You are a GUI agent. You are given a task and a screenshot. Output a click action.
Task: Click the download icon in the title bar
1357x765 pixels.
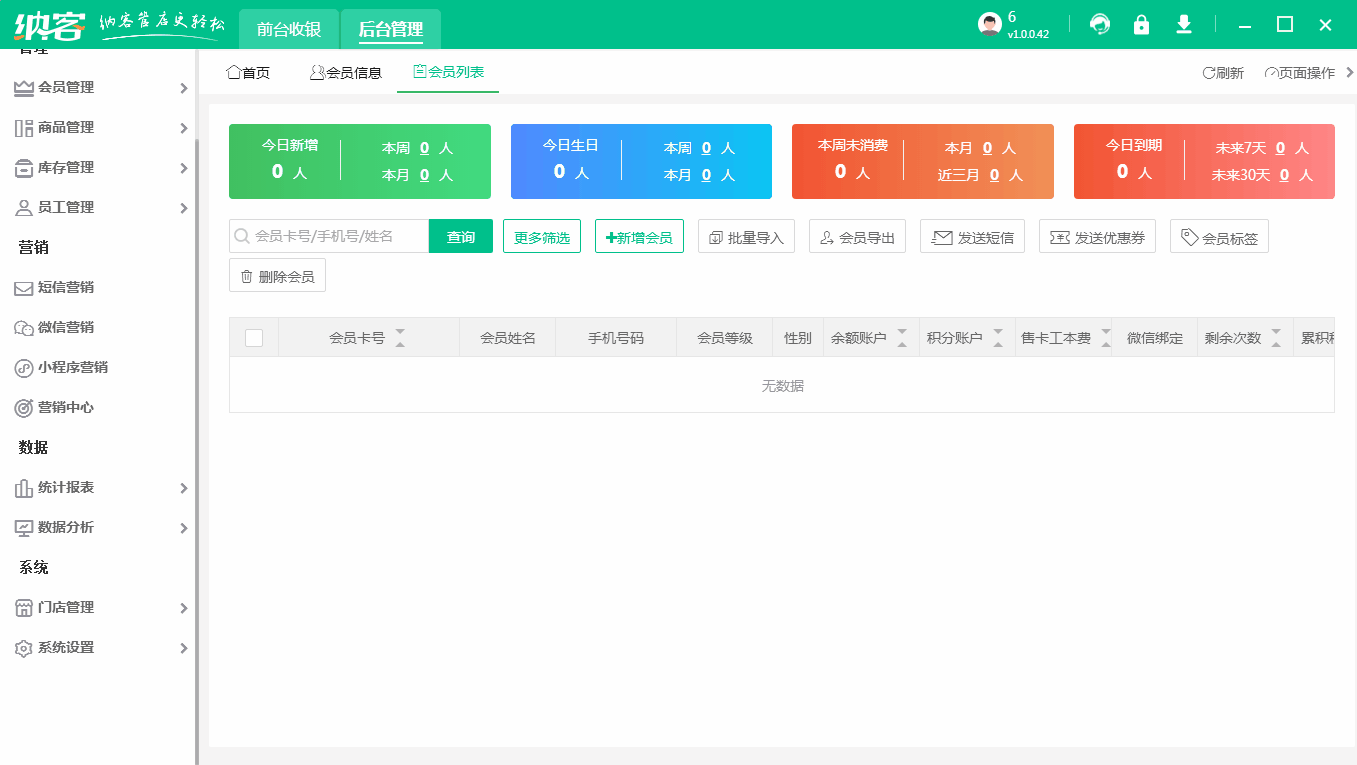[x=1183, y=25]
